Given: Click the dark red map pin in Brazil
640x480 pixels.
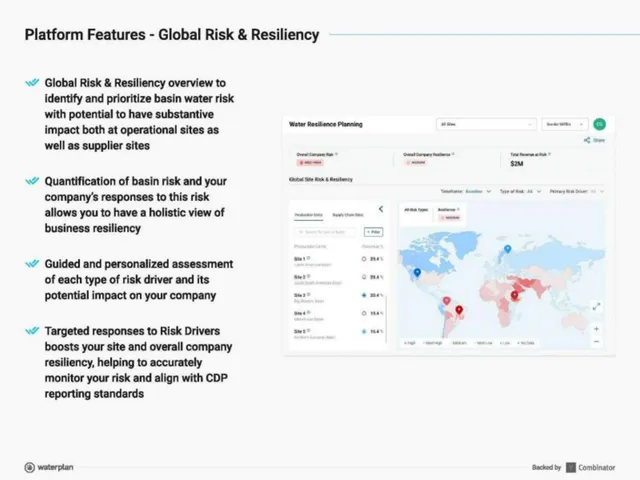Looking at the screenshot, I should click(x=459, y=311).
